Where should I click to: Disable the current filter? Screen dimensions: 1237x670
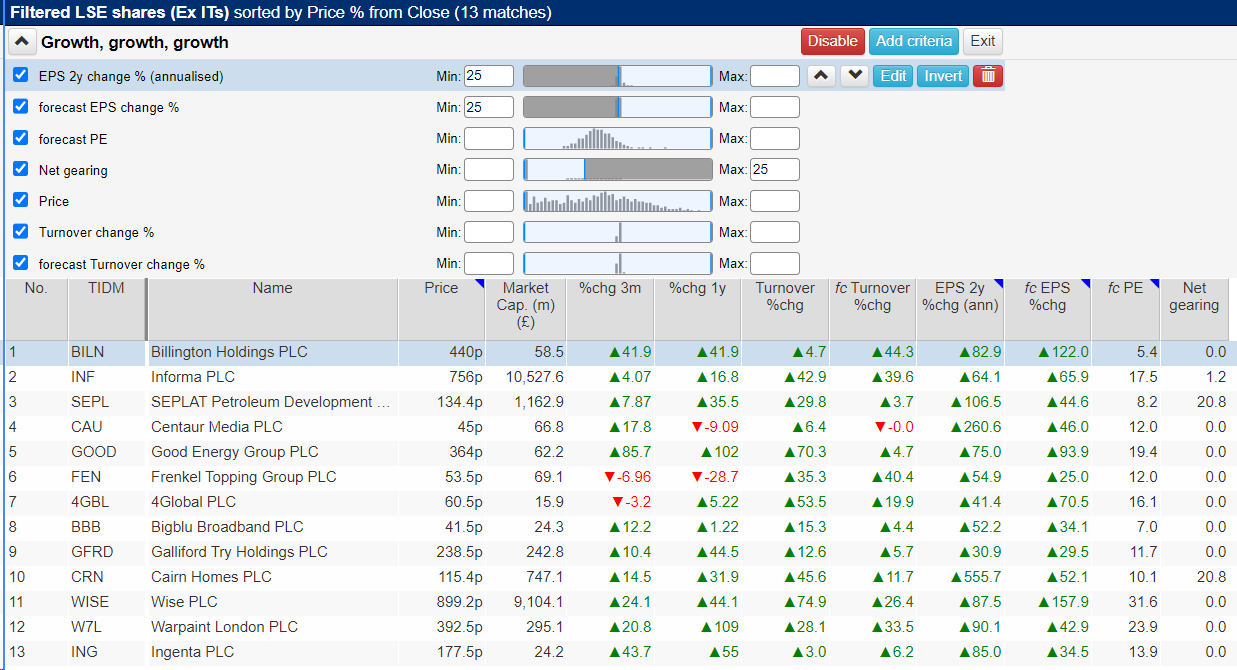click(x=832, y=41)
